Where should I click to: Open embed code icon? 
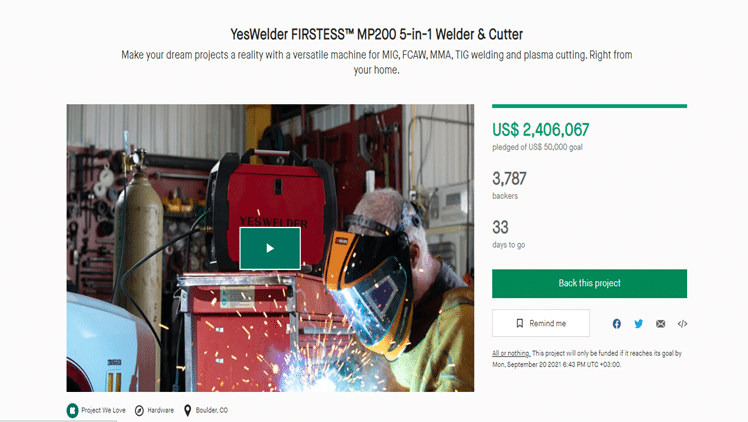(x=682, y=324)
